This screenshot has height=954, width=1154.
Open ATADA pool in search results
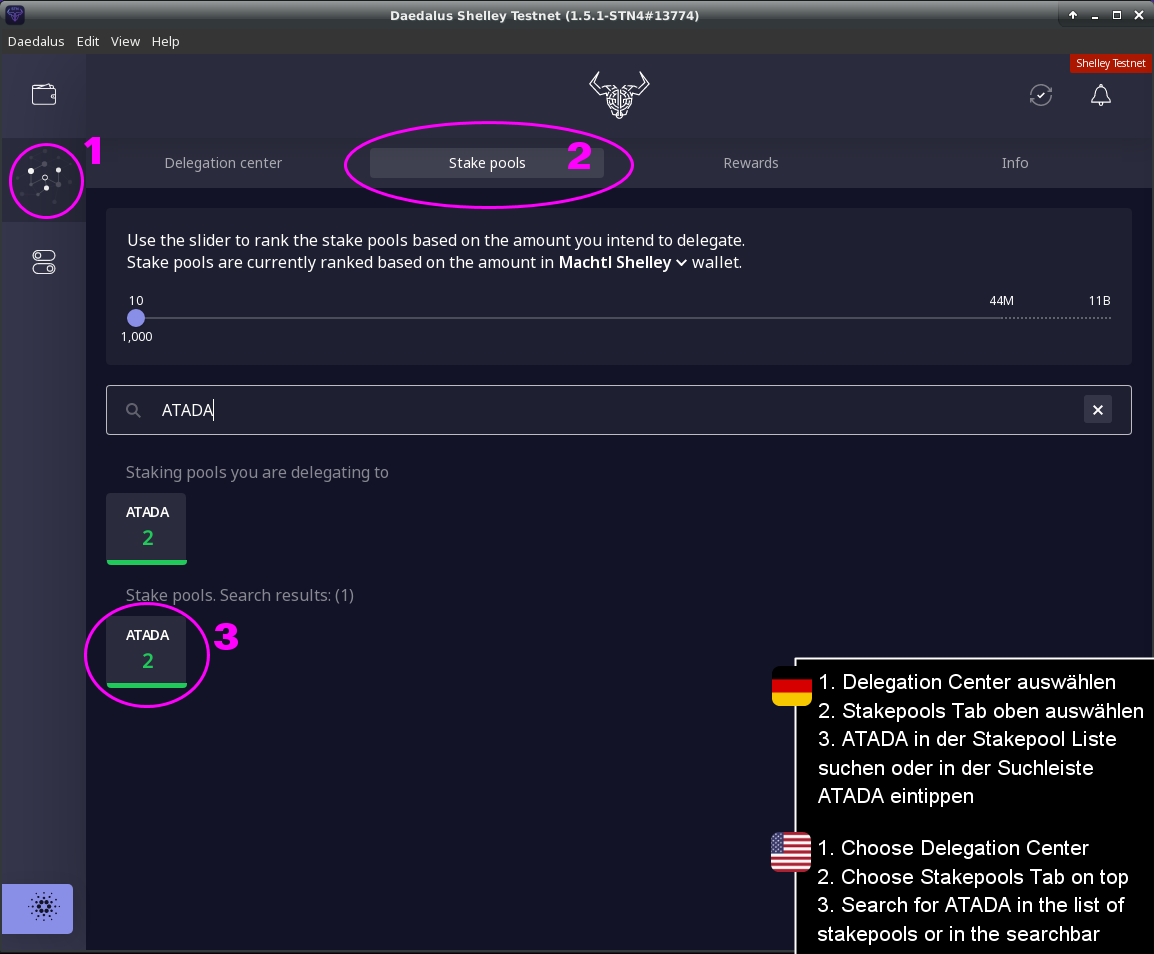pyautogui.click(x=146, y=651)
